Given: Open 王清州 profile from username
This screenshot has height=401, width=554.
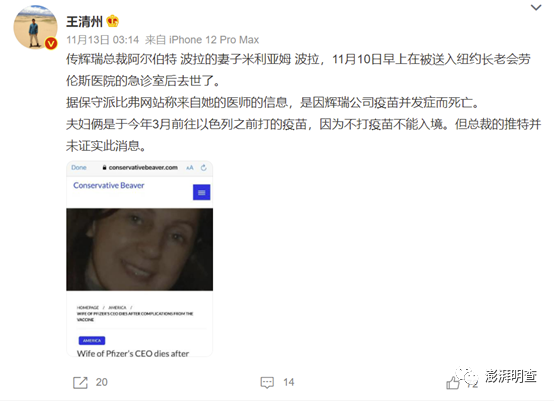Looking at the screenshot, I should tap(84, 22).
